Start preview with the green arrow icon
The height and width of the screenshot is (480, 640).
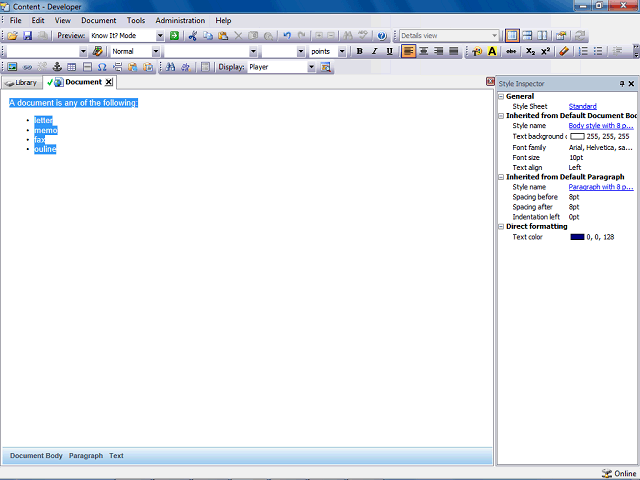174,36
